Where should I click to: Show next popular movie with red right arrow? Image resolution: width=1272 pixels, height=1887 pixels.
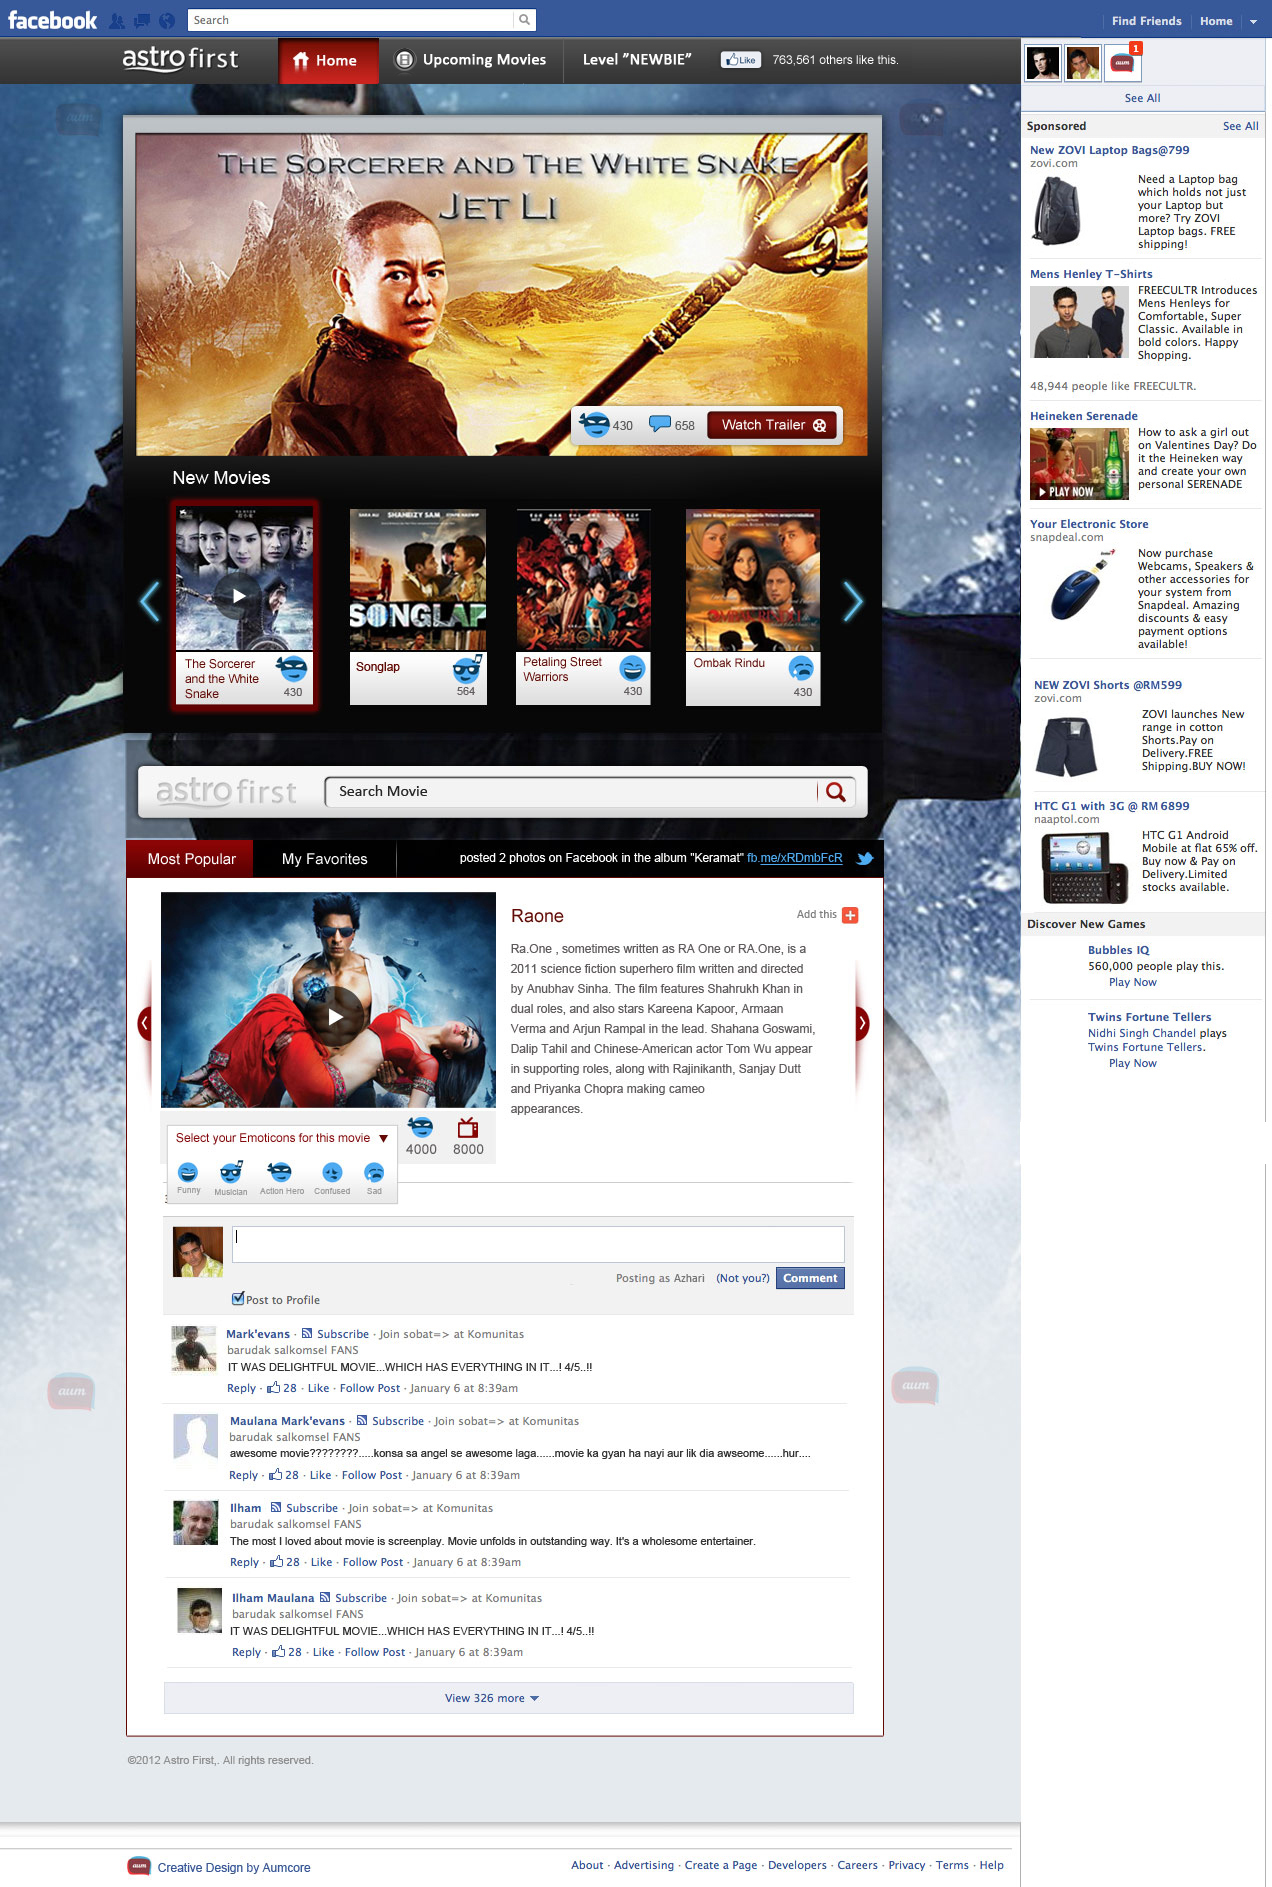point(862,1022)
